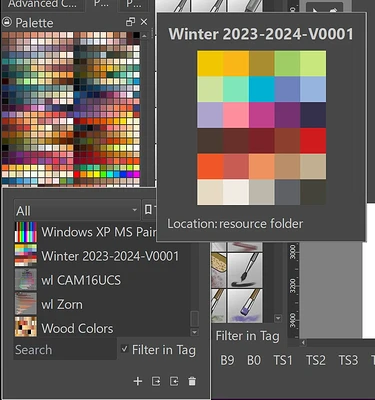Pick the black swatch in palette top row
This screenshot has height=400, width=375.
136,35
